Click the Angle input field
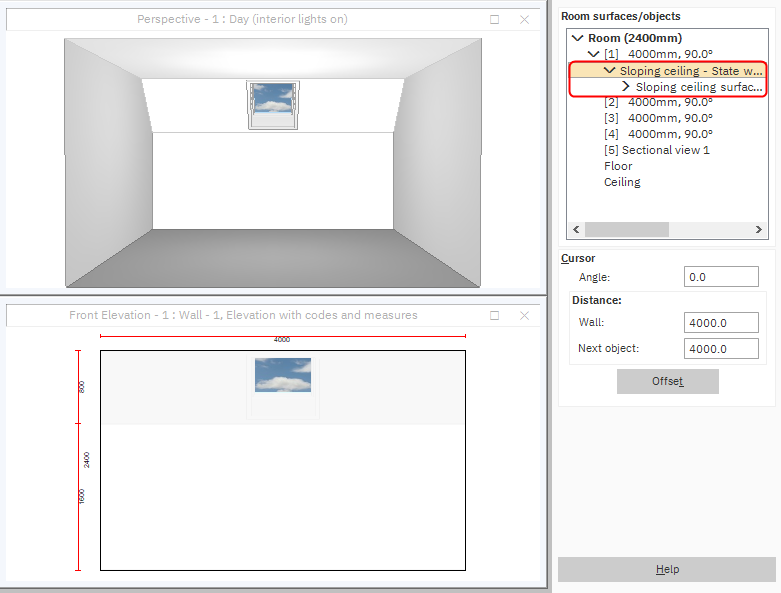 click(x=720, y=277)
